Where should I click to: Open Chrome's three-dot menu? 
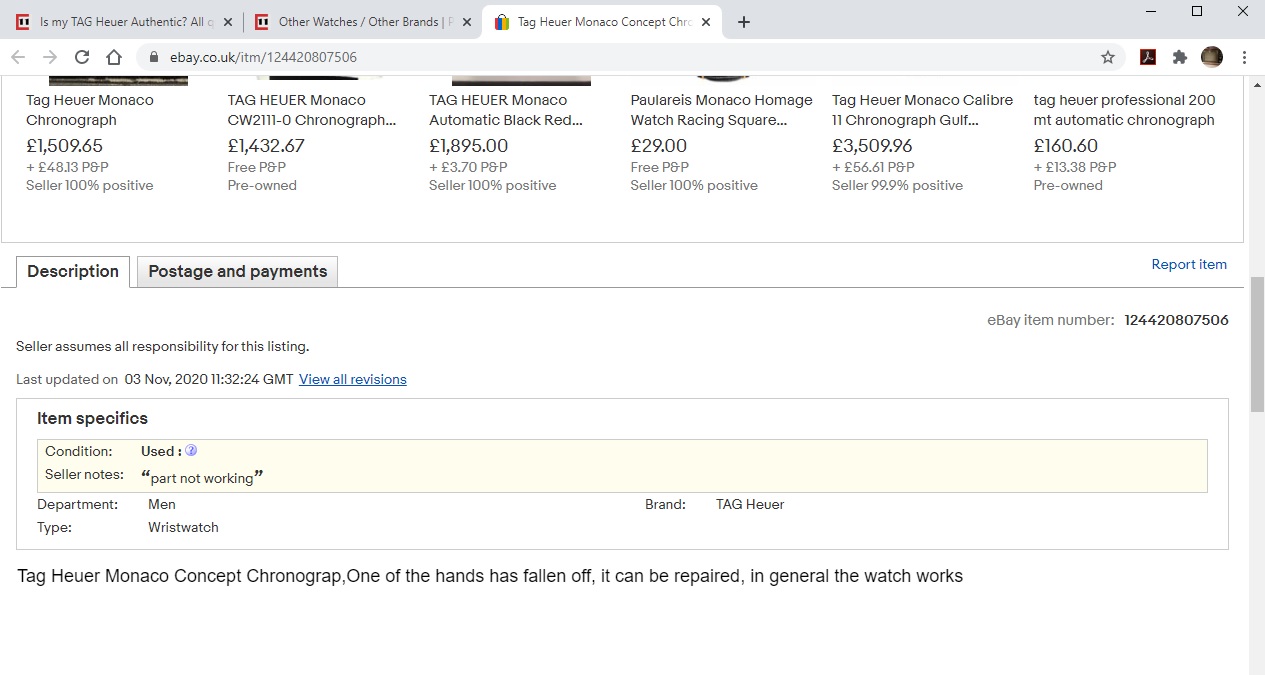(x=1244, y=57)
